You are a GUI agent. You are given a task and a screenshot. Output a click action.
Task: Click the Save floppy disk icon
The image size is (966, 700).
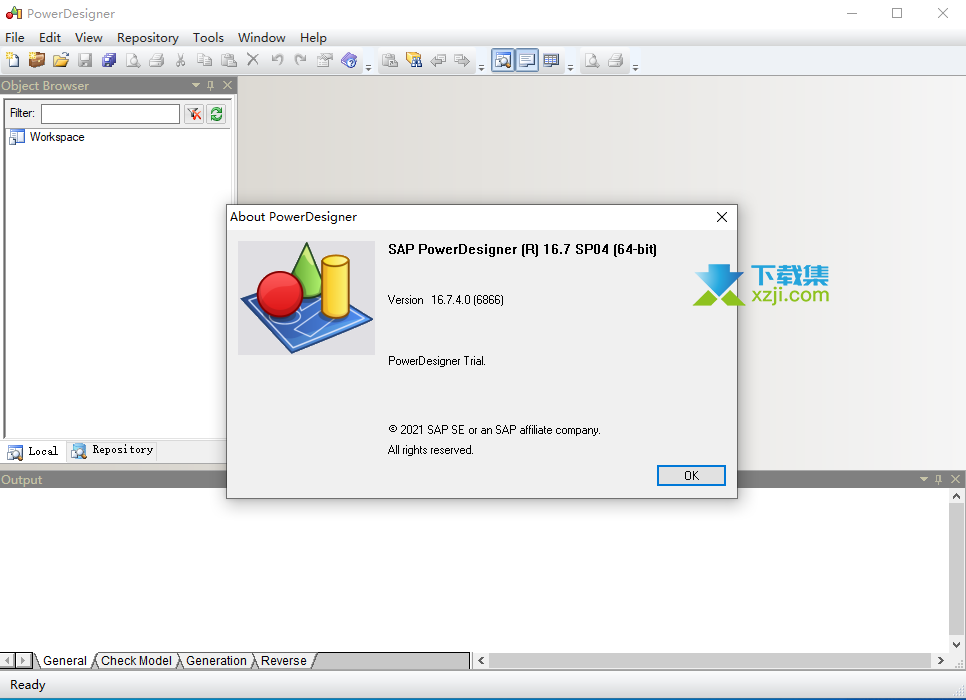[x=85, y=60]
